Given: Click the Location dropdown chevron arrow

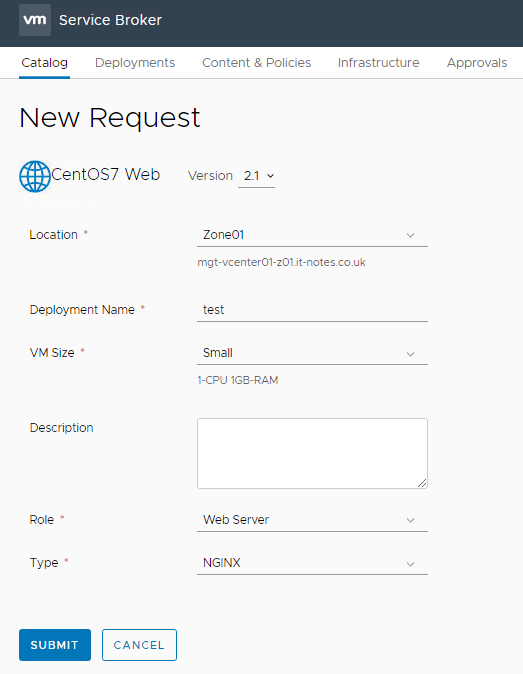Looking at the screenshot, I should 410,236.
